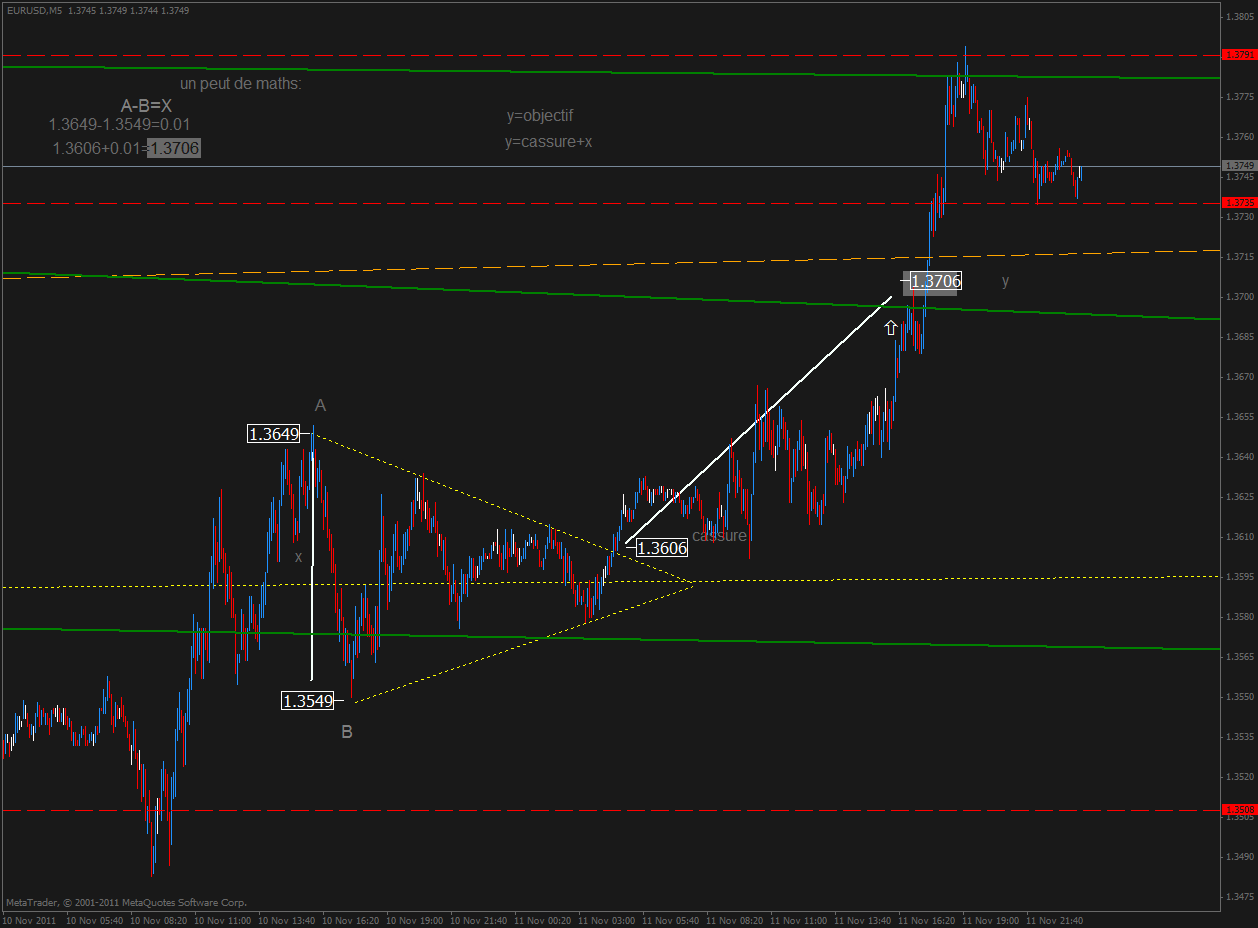
Task: Click the white up-arrow marker under 1.3706
Action: pyautogui.click(x=891, y=327)
